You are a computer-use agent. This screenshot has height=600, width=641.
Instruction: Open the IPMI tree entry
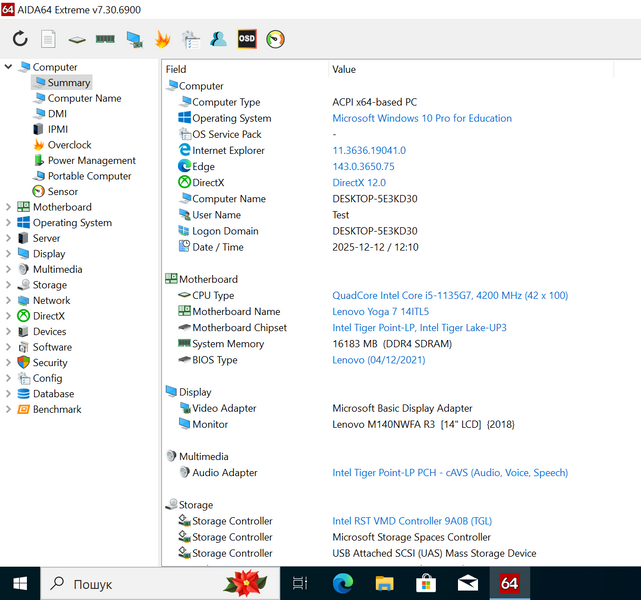(58, 129)
